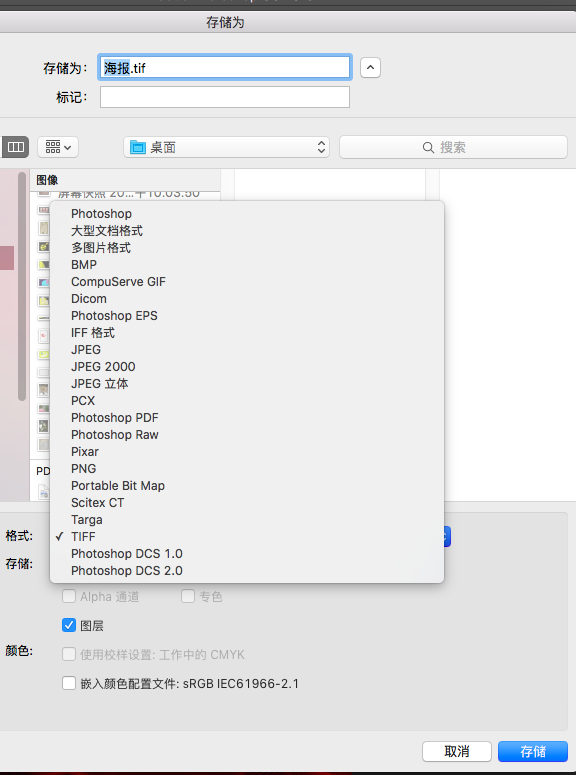Click the magnifier icon in search box
576x775 pixels.
click(428, 147)
